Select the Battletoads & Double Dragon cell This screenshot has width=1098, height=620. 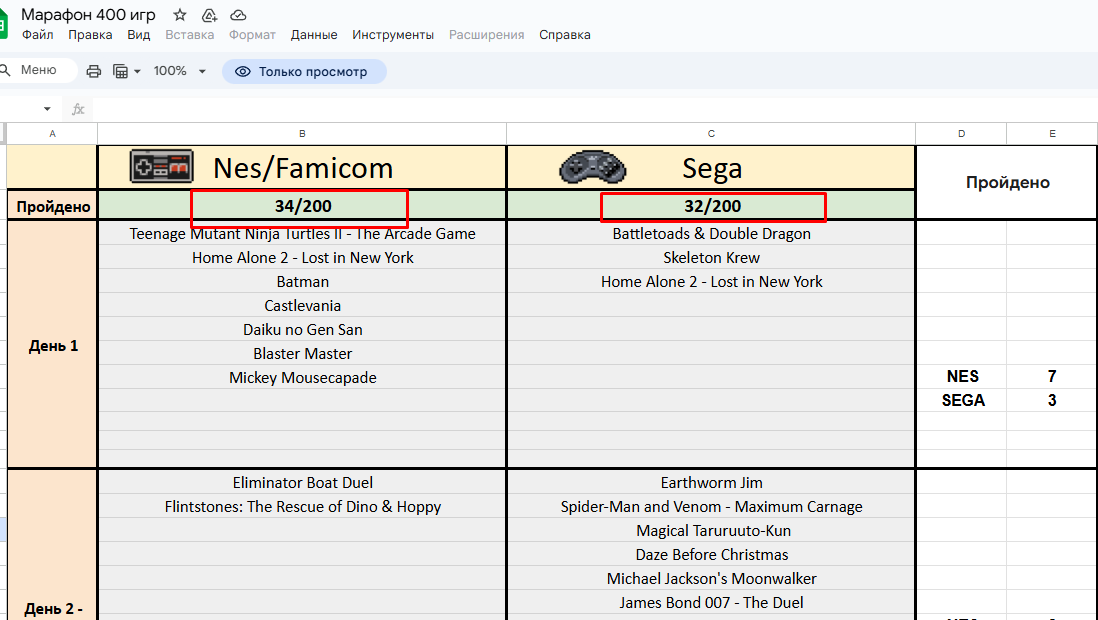pyautogui.click(x=711, y=233)
